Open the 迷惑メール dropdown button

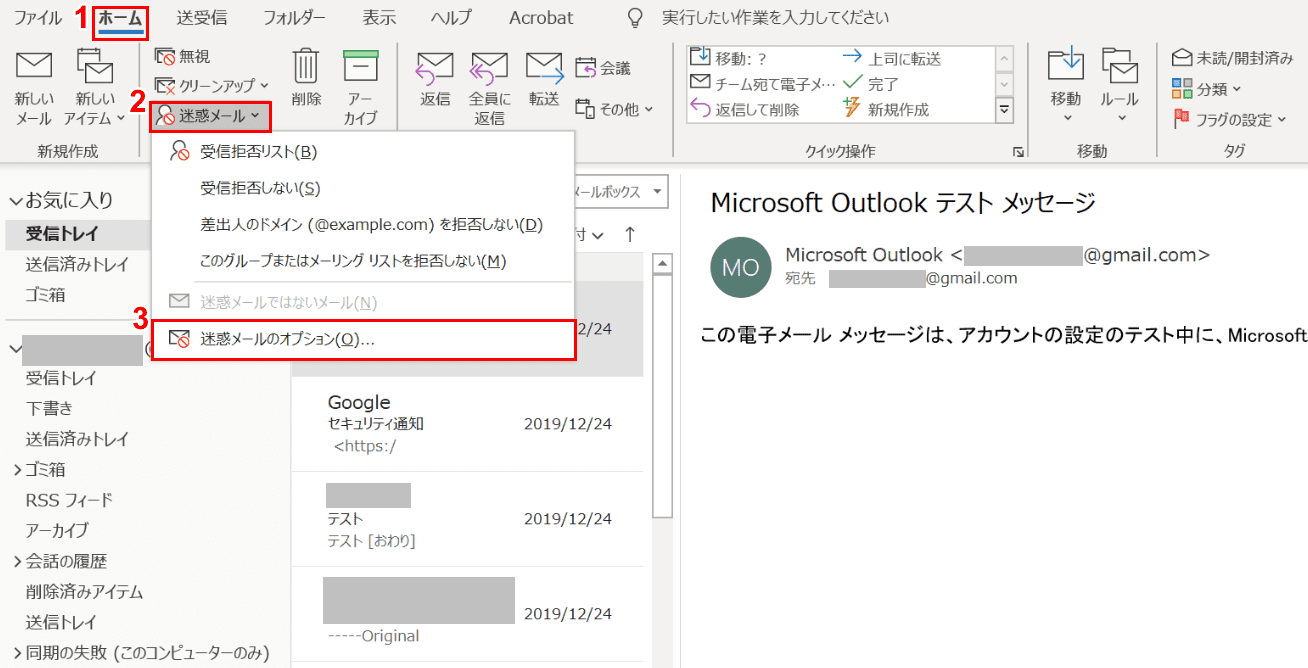(210, 116)
